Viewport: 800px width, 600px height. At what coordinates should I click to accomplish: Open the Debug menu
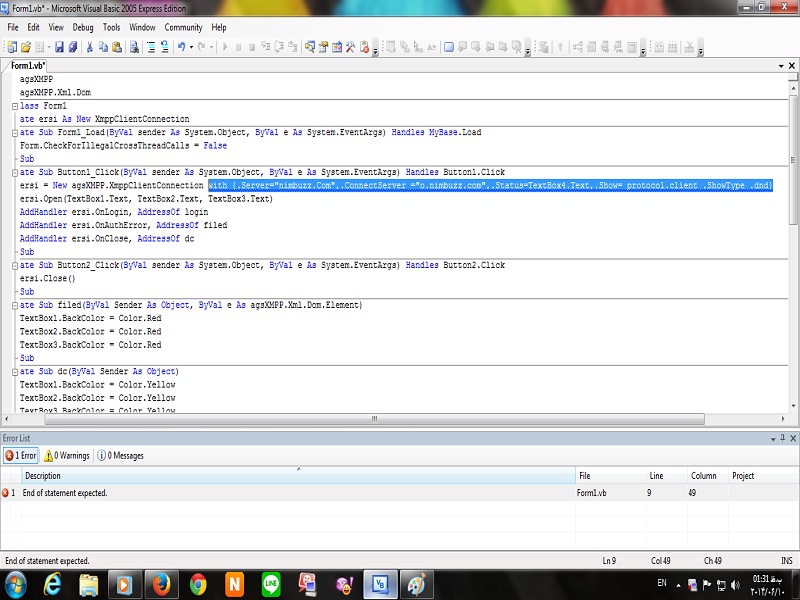coord(83,28)
